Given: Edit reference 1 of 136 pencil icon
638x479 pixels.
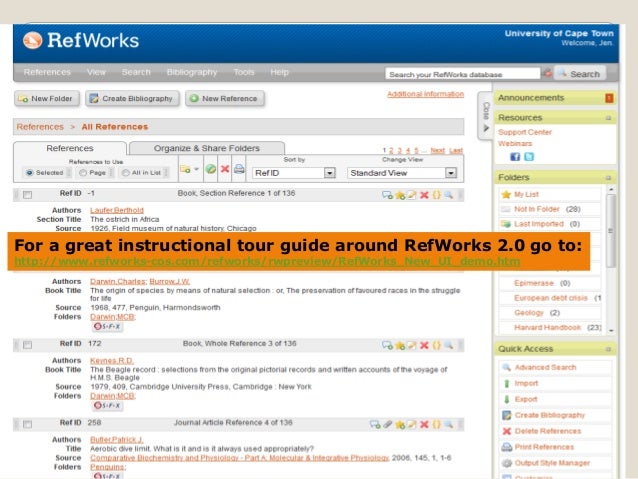Looking at the screenshot, I should [x=412, y=195].
